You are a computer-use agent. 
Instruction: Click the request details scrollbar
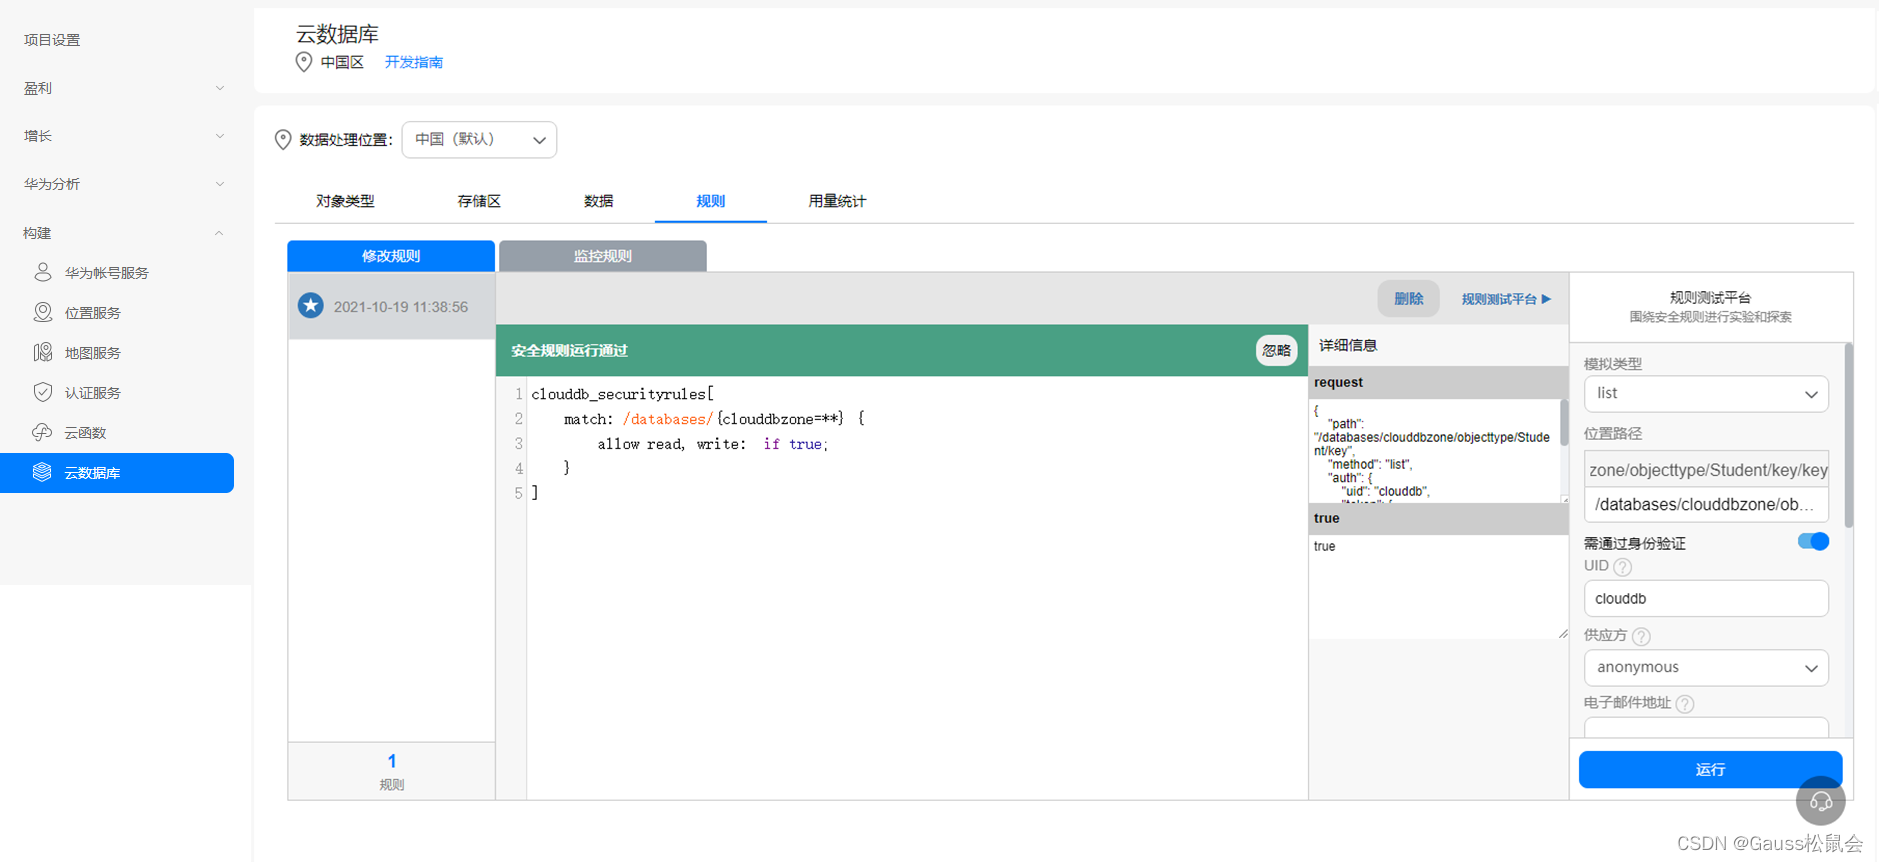1564,423
